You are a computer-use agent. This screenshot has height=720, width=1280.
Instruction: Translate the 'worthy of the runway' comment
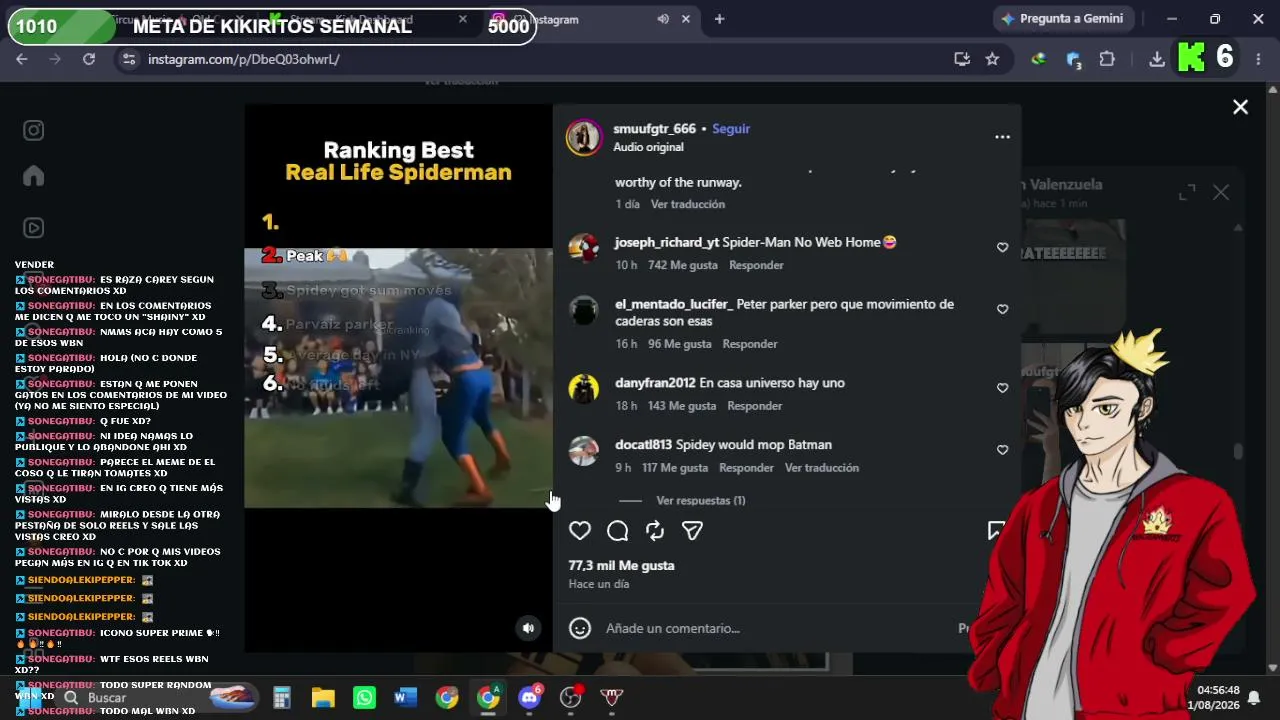click(x=688, y=204)
